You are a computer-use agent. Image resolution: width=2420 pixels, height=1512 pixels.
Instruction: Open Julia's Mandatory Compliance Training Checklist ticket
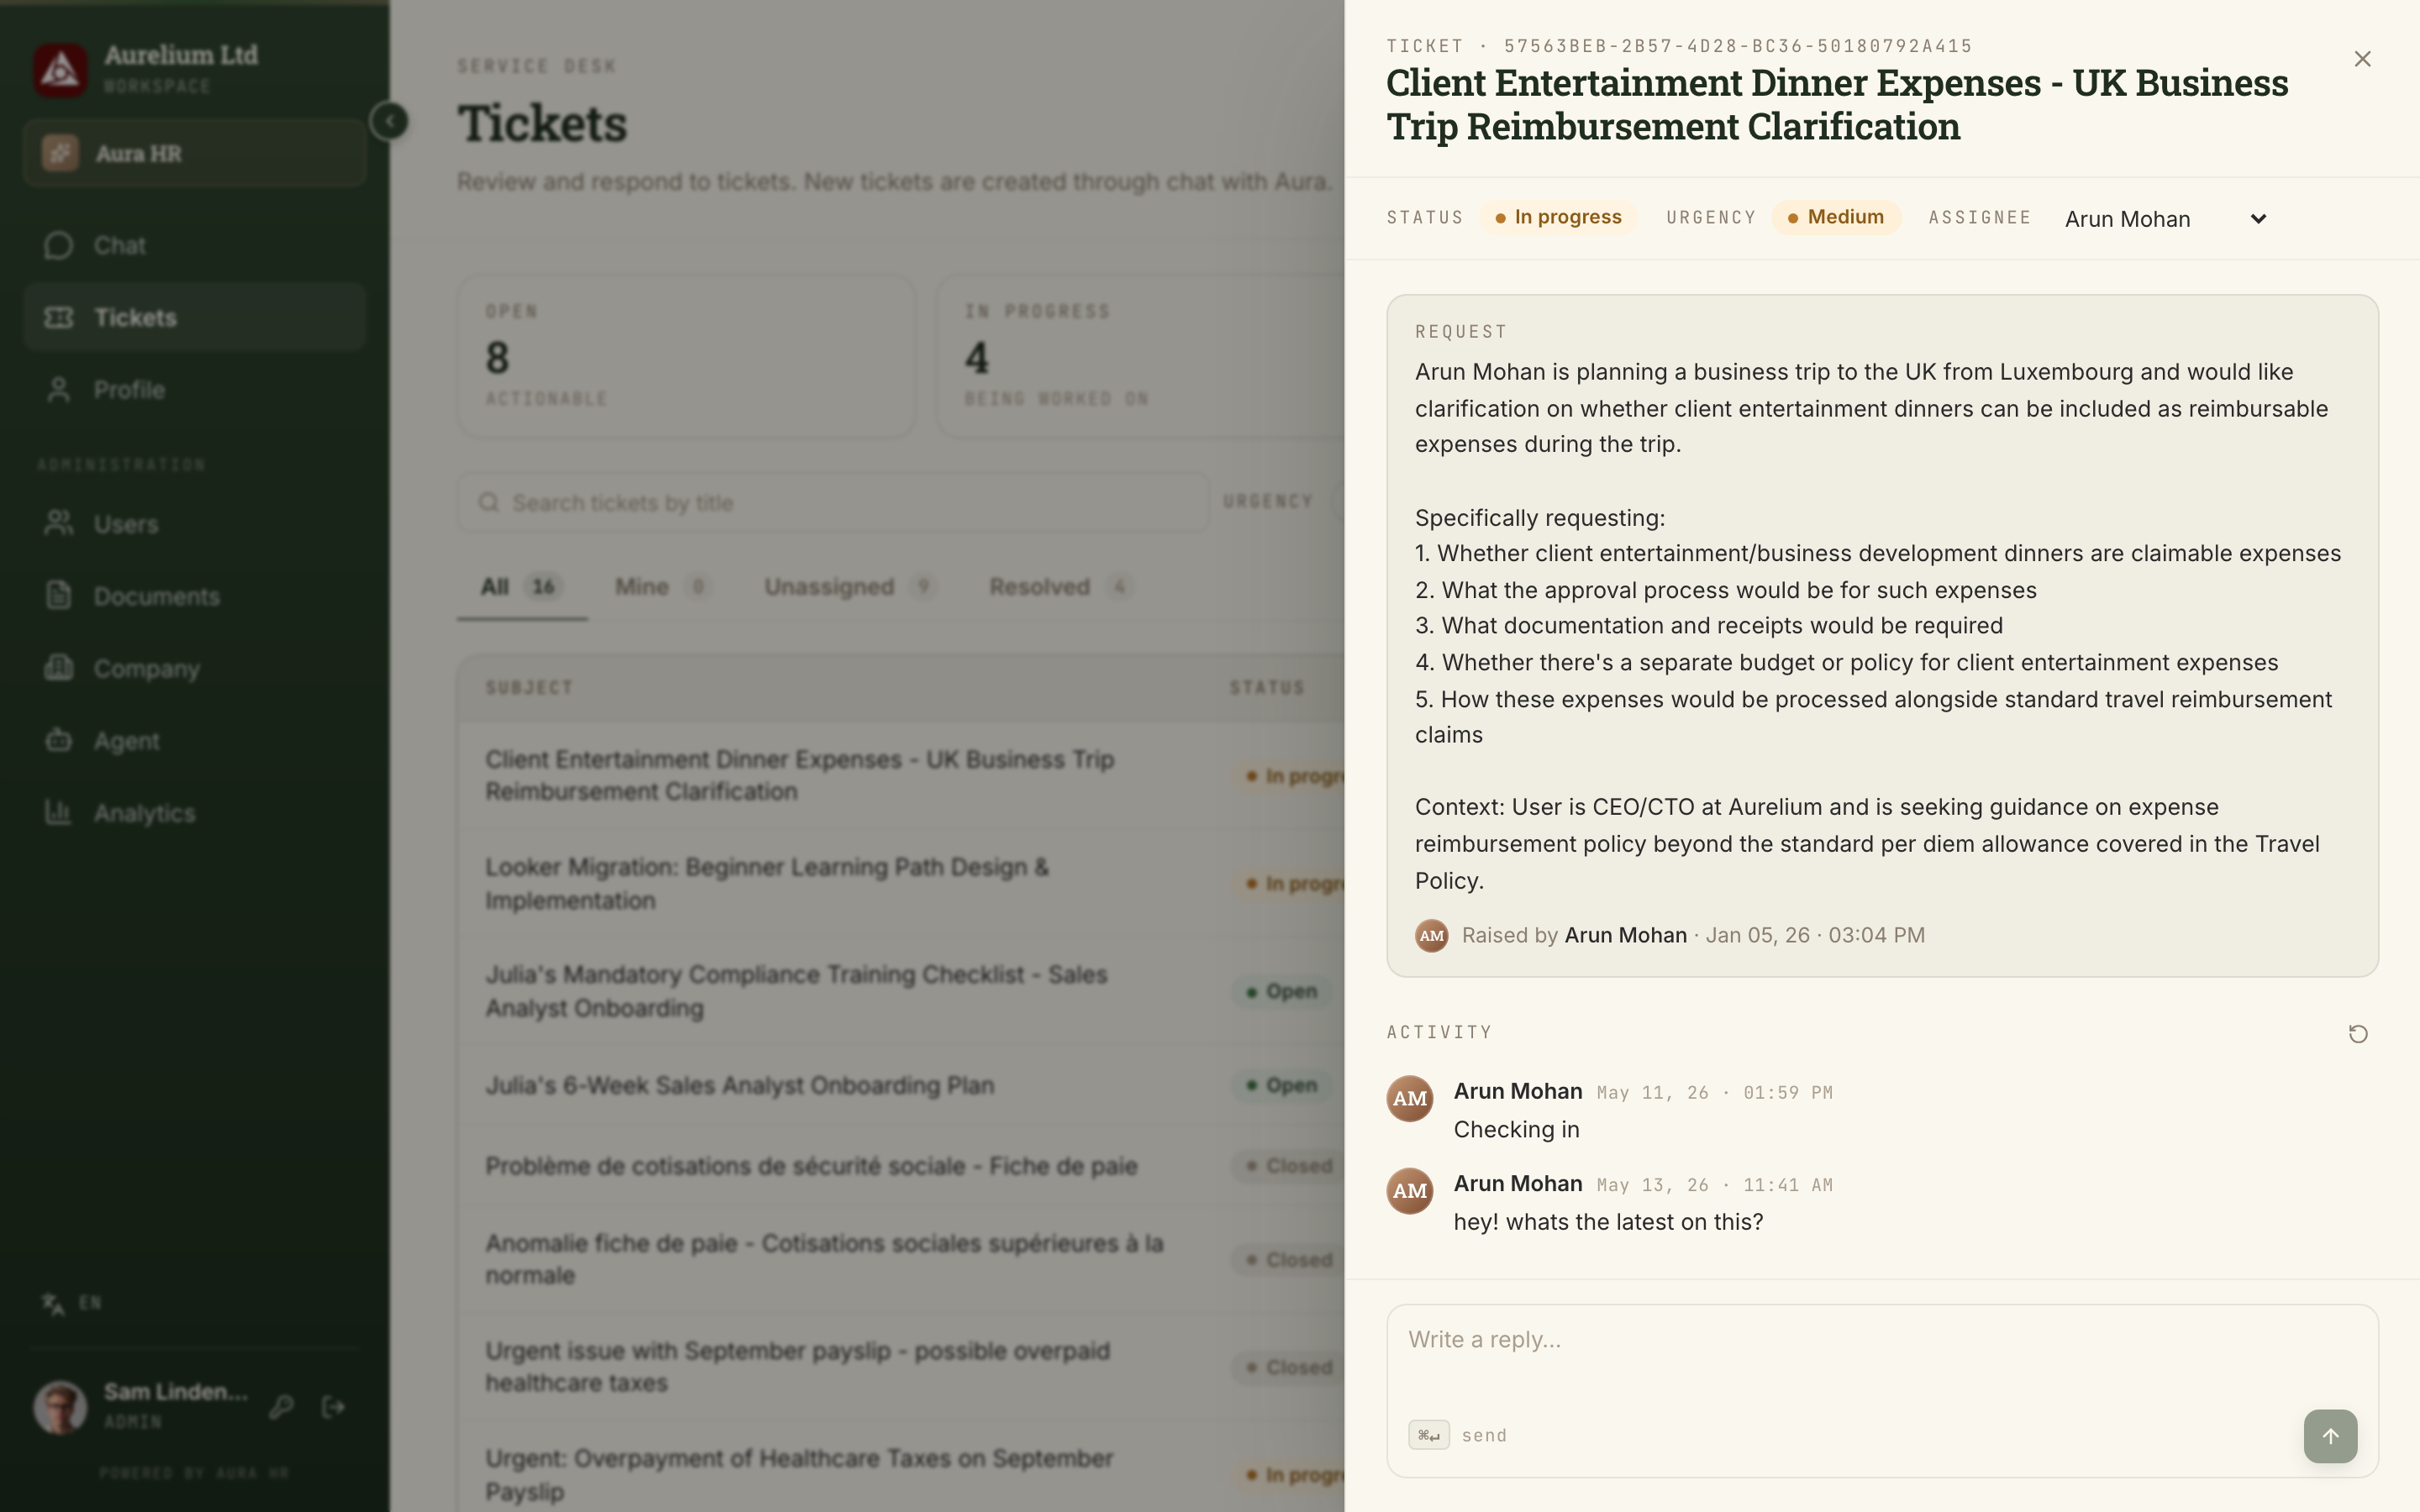[796, 991]
